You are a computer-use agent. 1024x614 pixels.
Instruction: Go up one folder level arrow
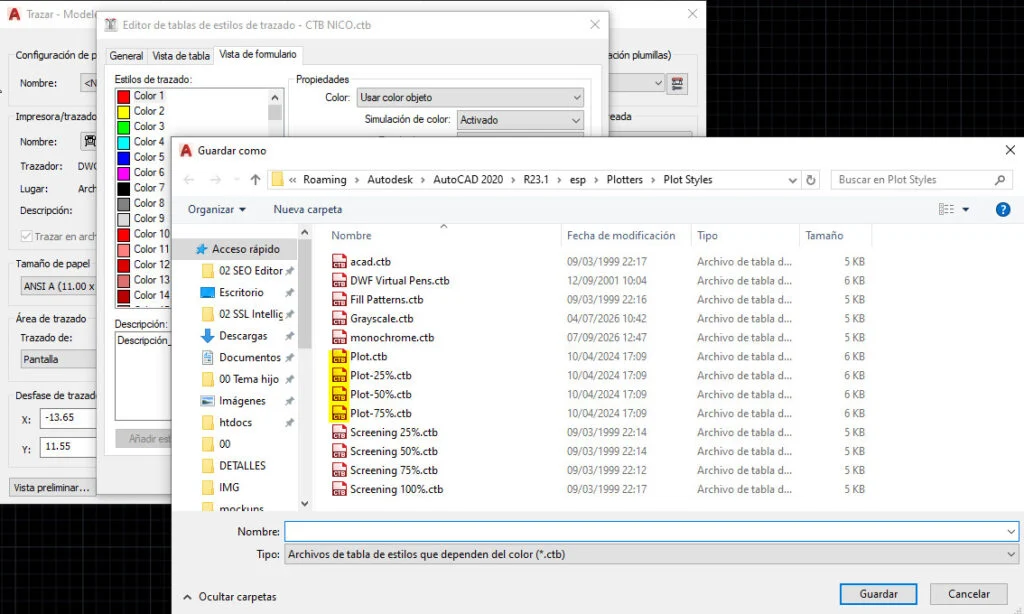(x=255, y=180)
